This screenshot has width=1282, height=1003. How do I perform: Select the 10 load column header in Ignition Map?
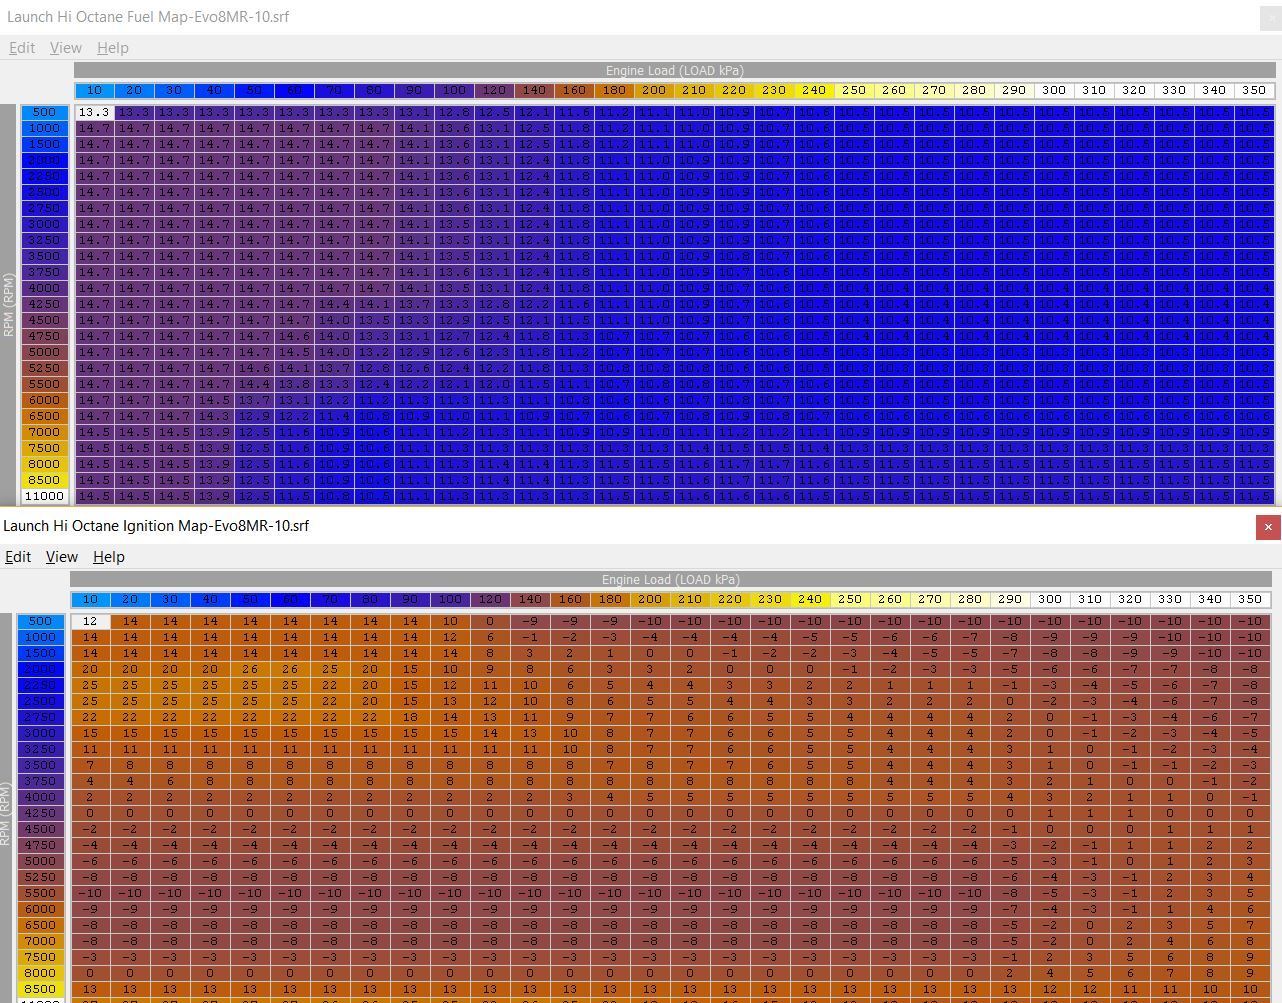coord(90,599)
